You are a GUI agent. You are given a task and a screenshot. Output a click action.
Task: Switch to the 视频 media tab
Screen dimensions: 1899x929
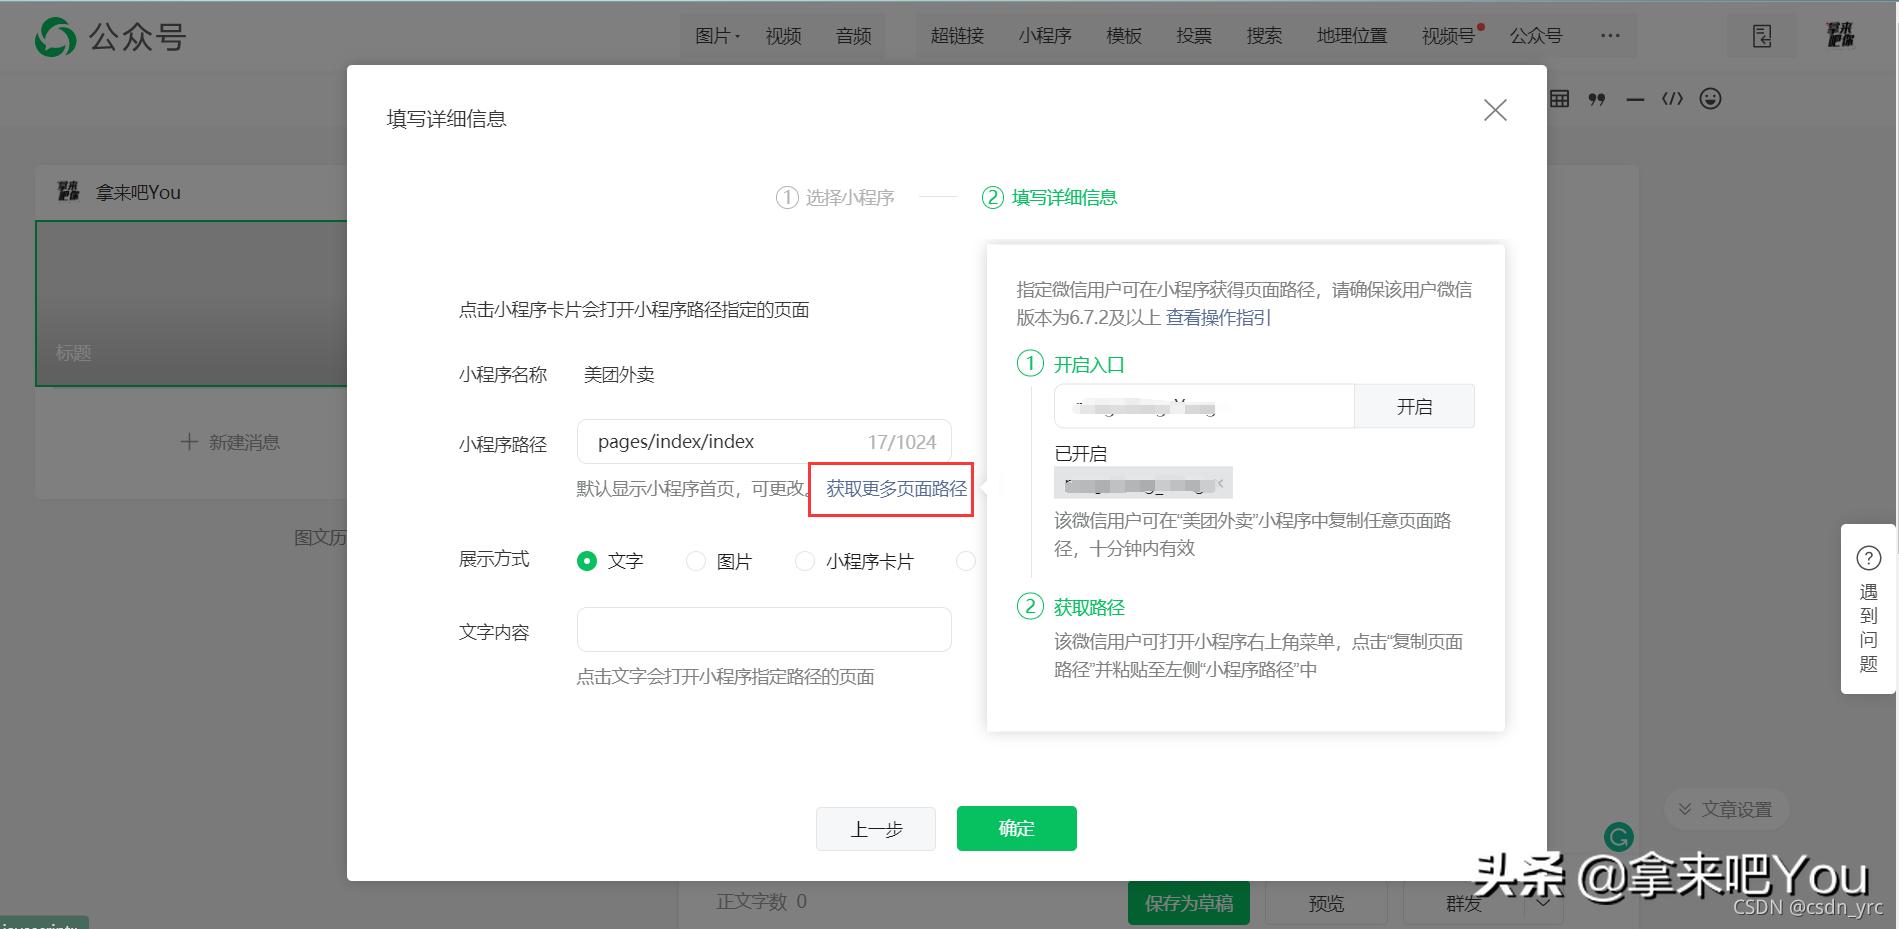[x=783, y=36]
